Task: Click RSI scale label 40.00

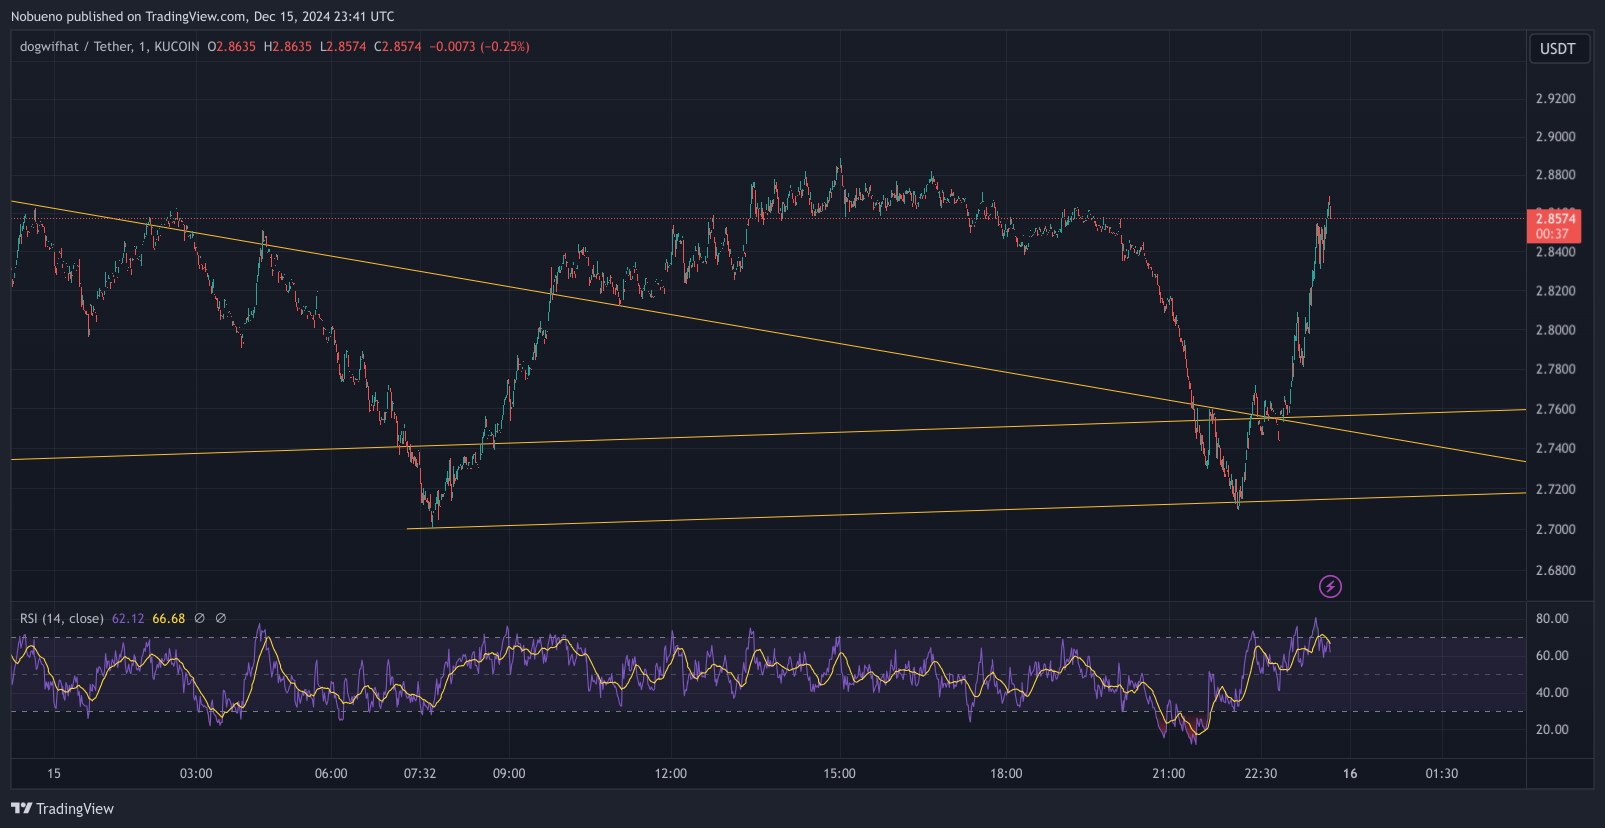Action: click(x=1552, y=692)
